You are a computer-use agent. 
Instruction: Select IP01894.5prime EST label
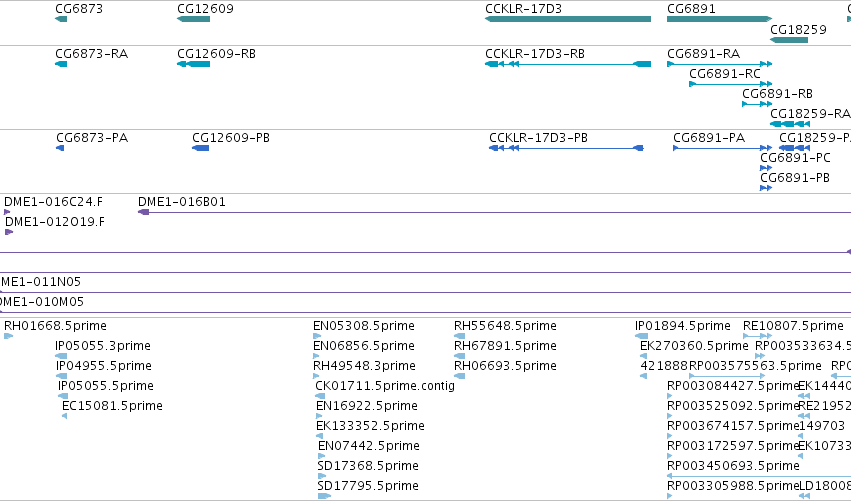pyautogui.click(x=683, y=326)
